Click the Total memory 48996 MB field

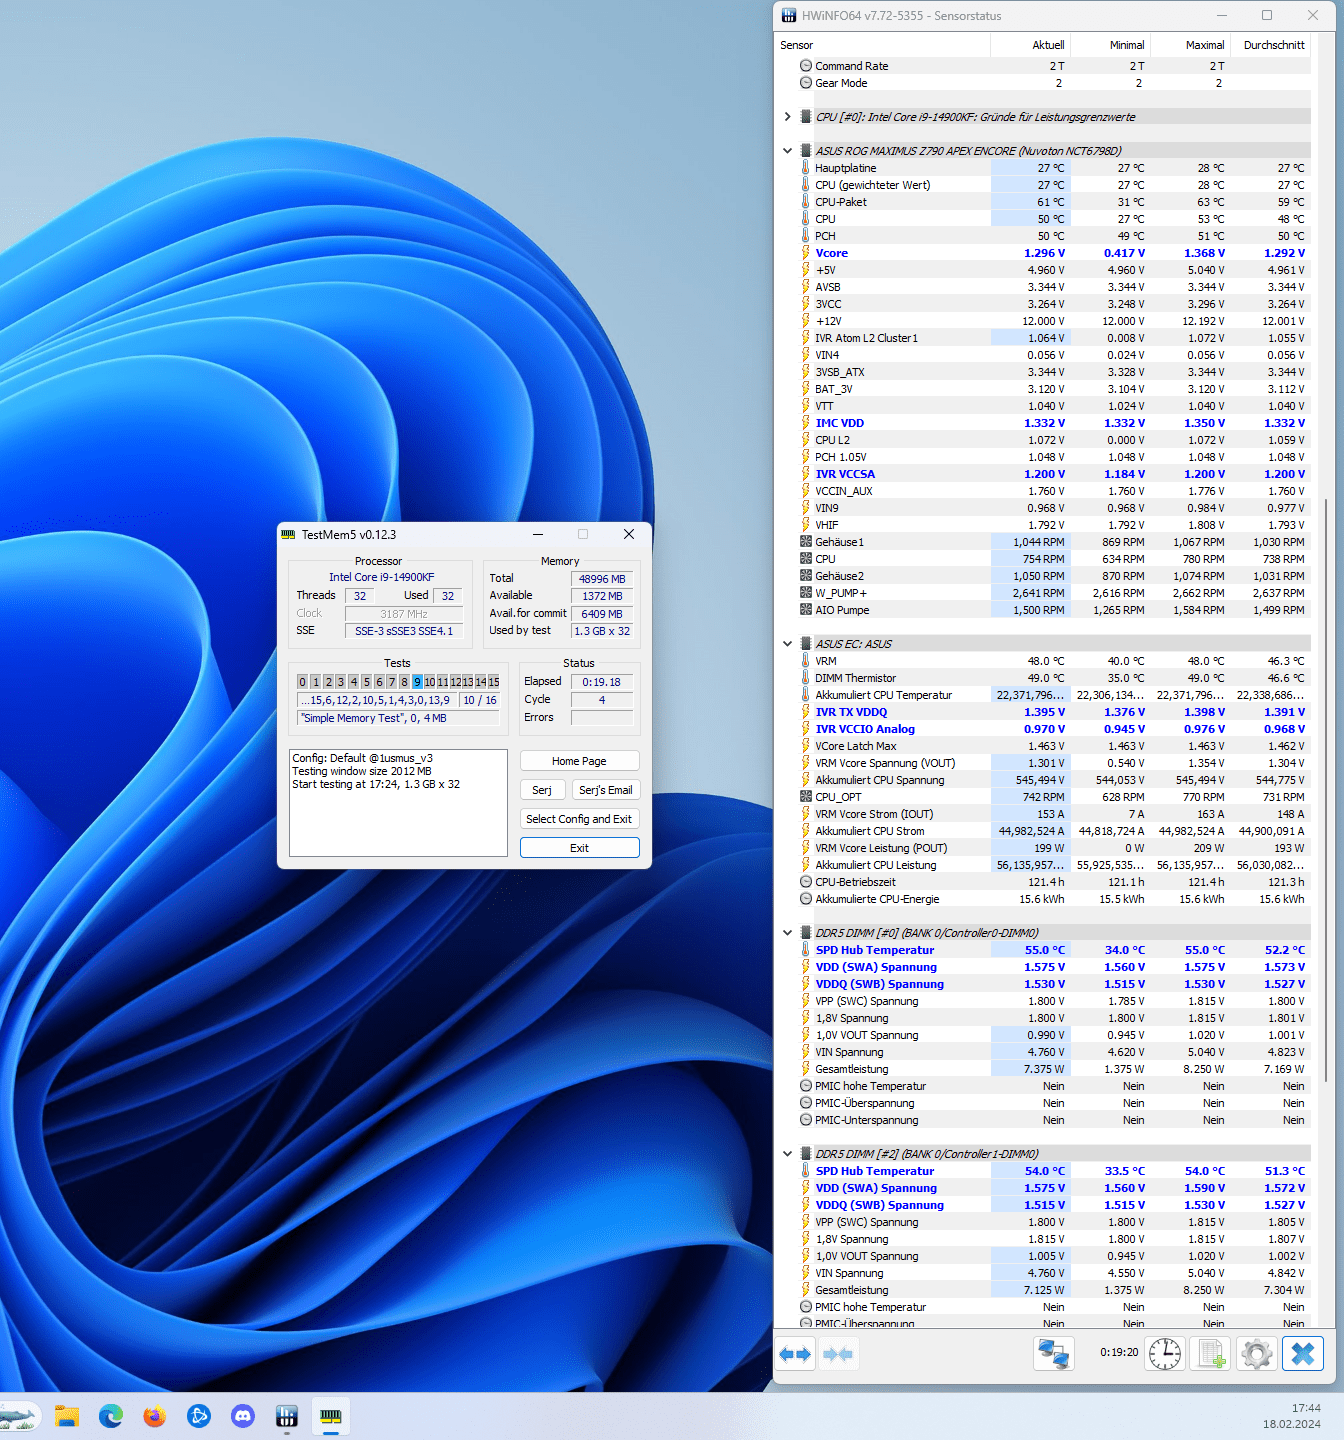click(x=602, y=579)
